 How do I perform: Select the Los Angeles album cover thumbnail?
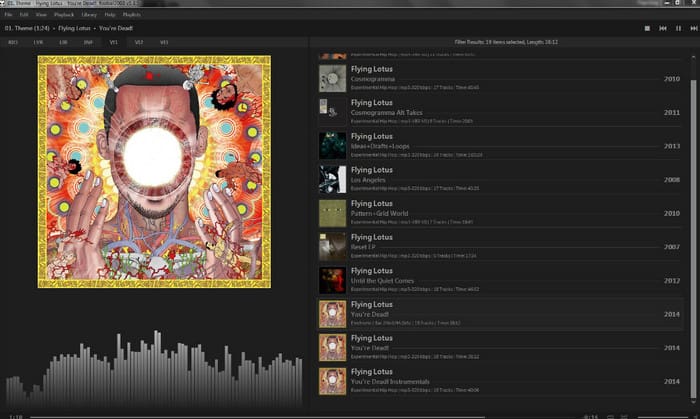pyautogui.click(x=332, y=179)
